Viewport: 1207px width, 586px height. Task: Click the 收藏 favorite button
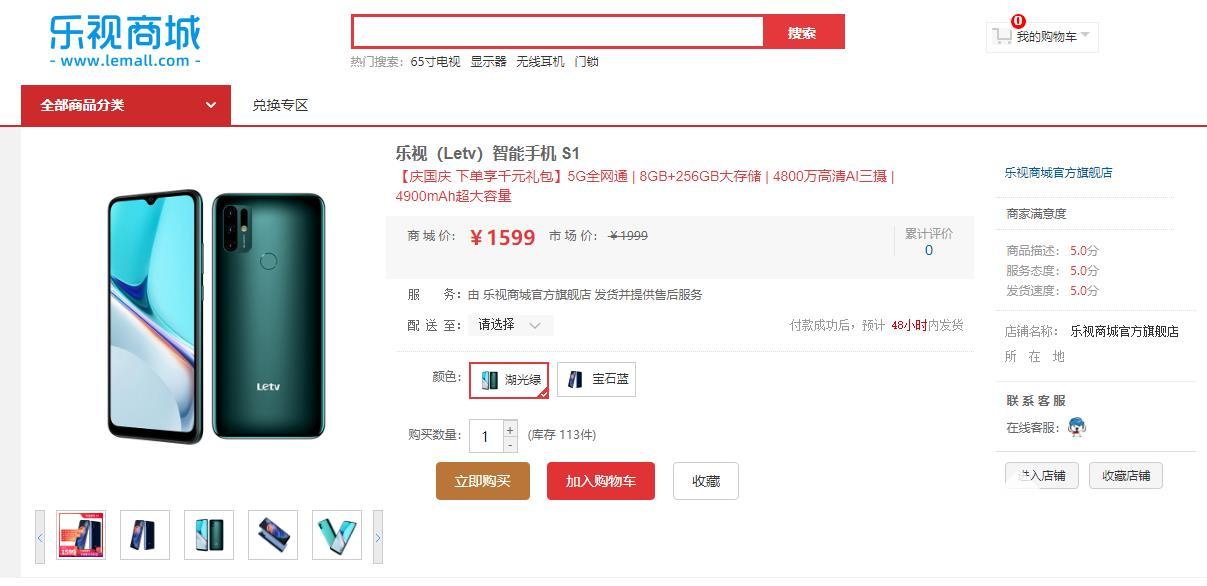(x=706, y=481)
